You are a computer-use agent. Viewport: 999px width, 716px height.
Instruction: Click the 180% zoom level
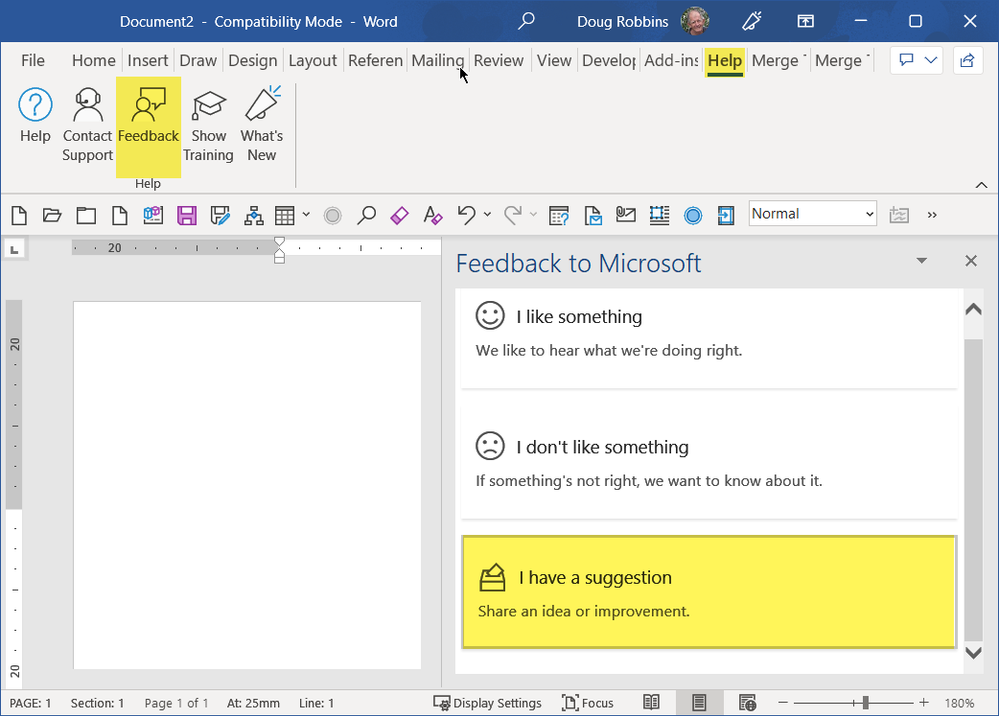[959, 703]
